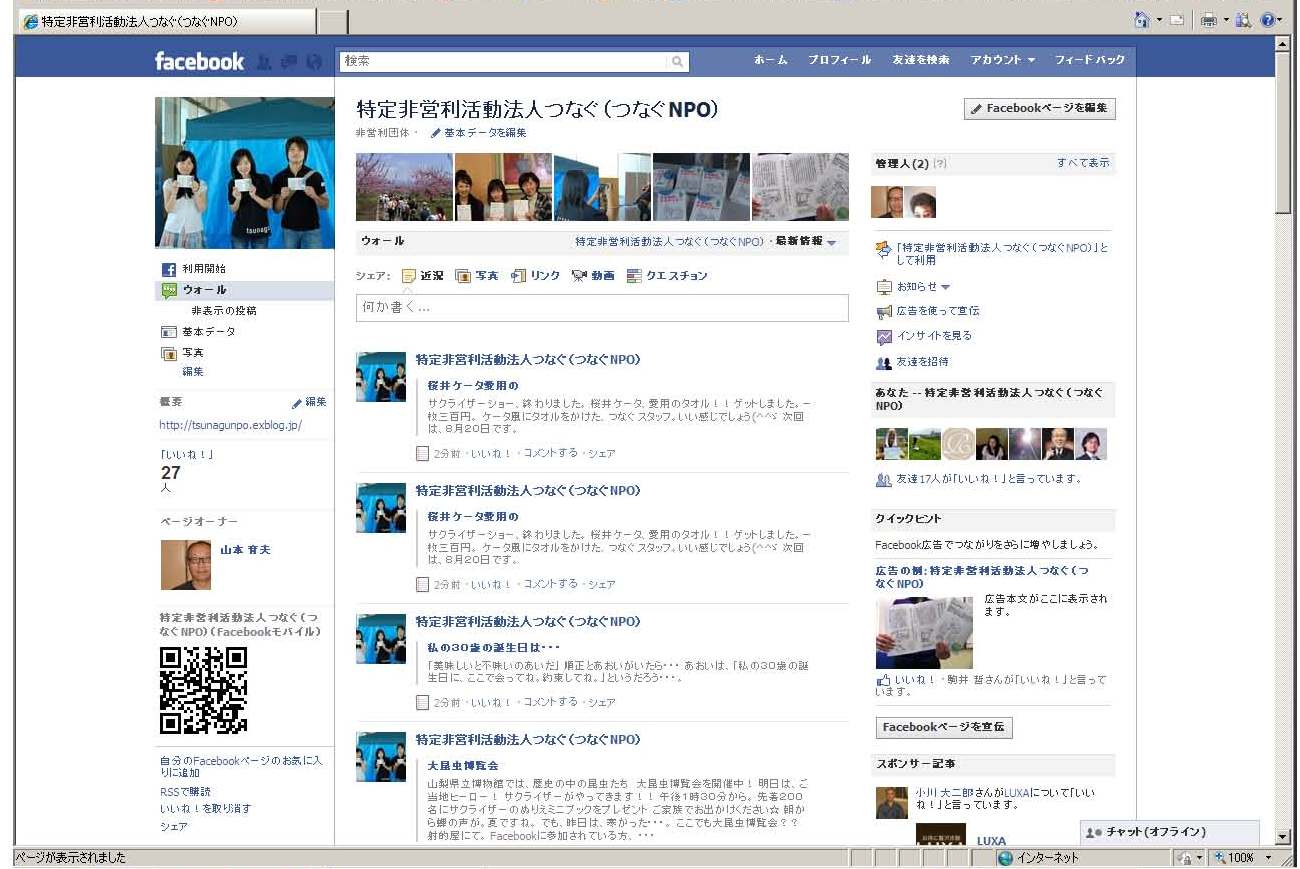
Task: Expand the アカウント dropdown
Action: [1002, 61]
